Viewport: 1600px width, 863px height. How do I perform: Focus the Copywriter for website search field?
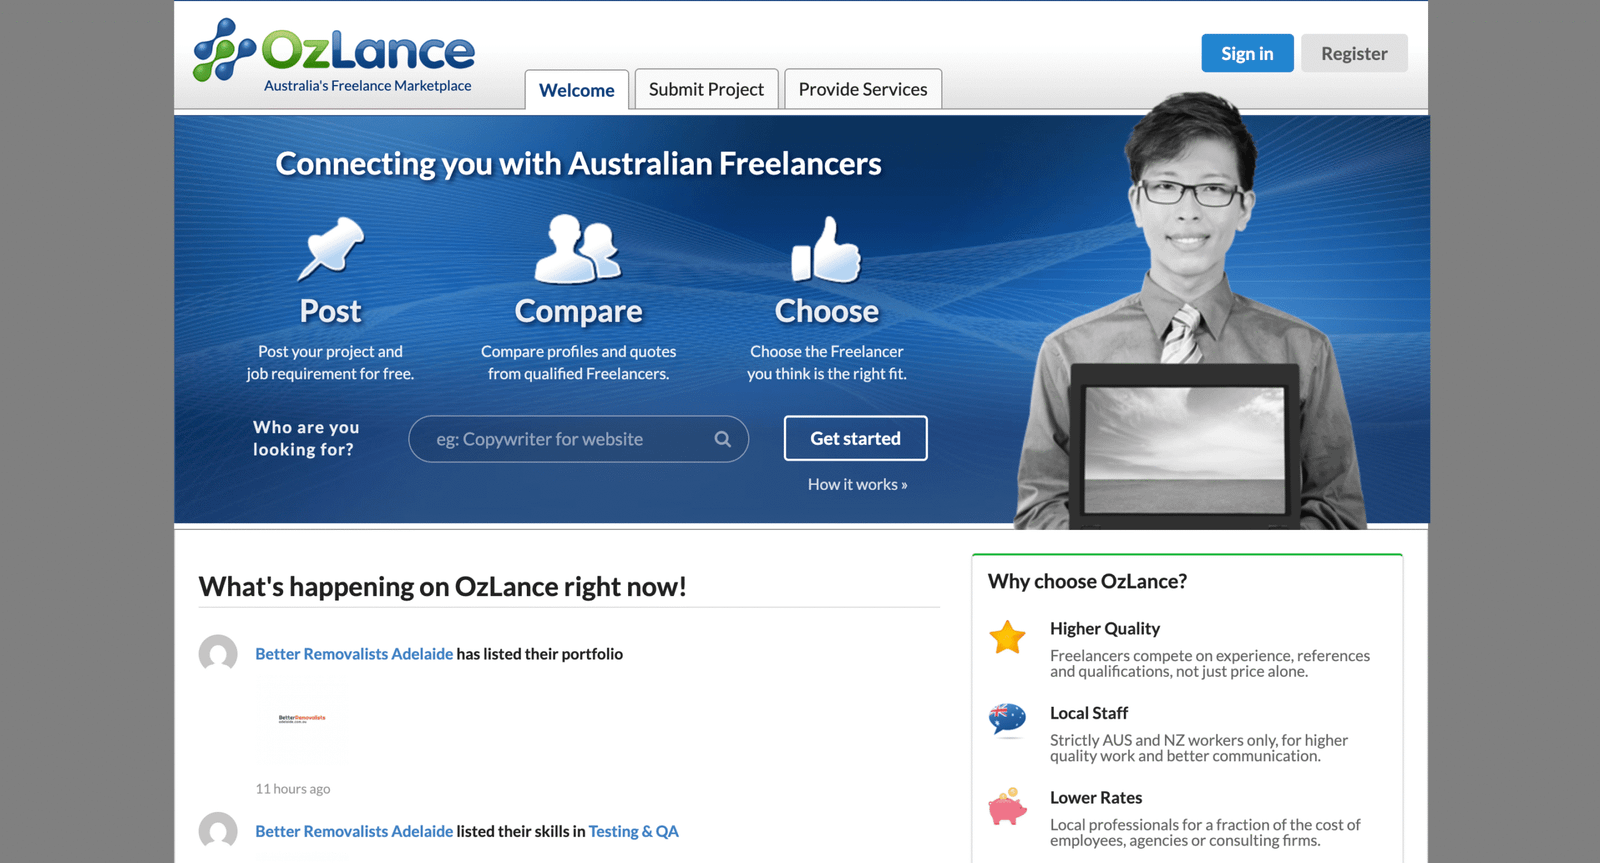click(578, 439)
